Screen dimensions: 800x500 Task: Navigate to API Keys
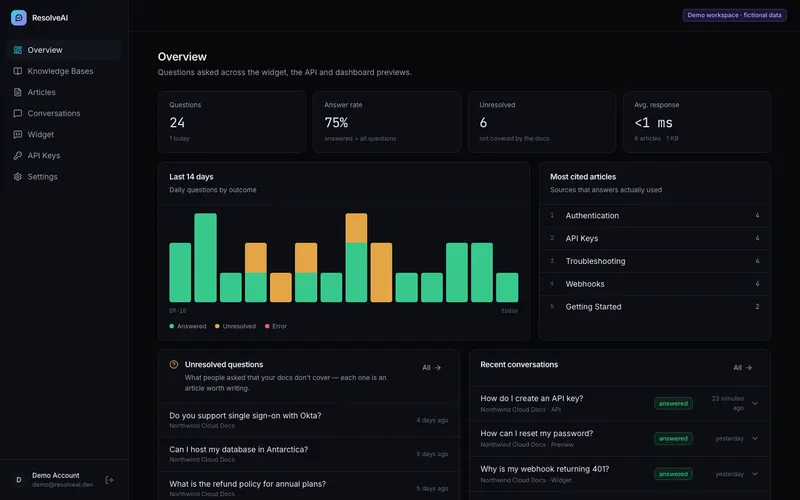tap(64, 156)
